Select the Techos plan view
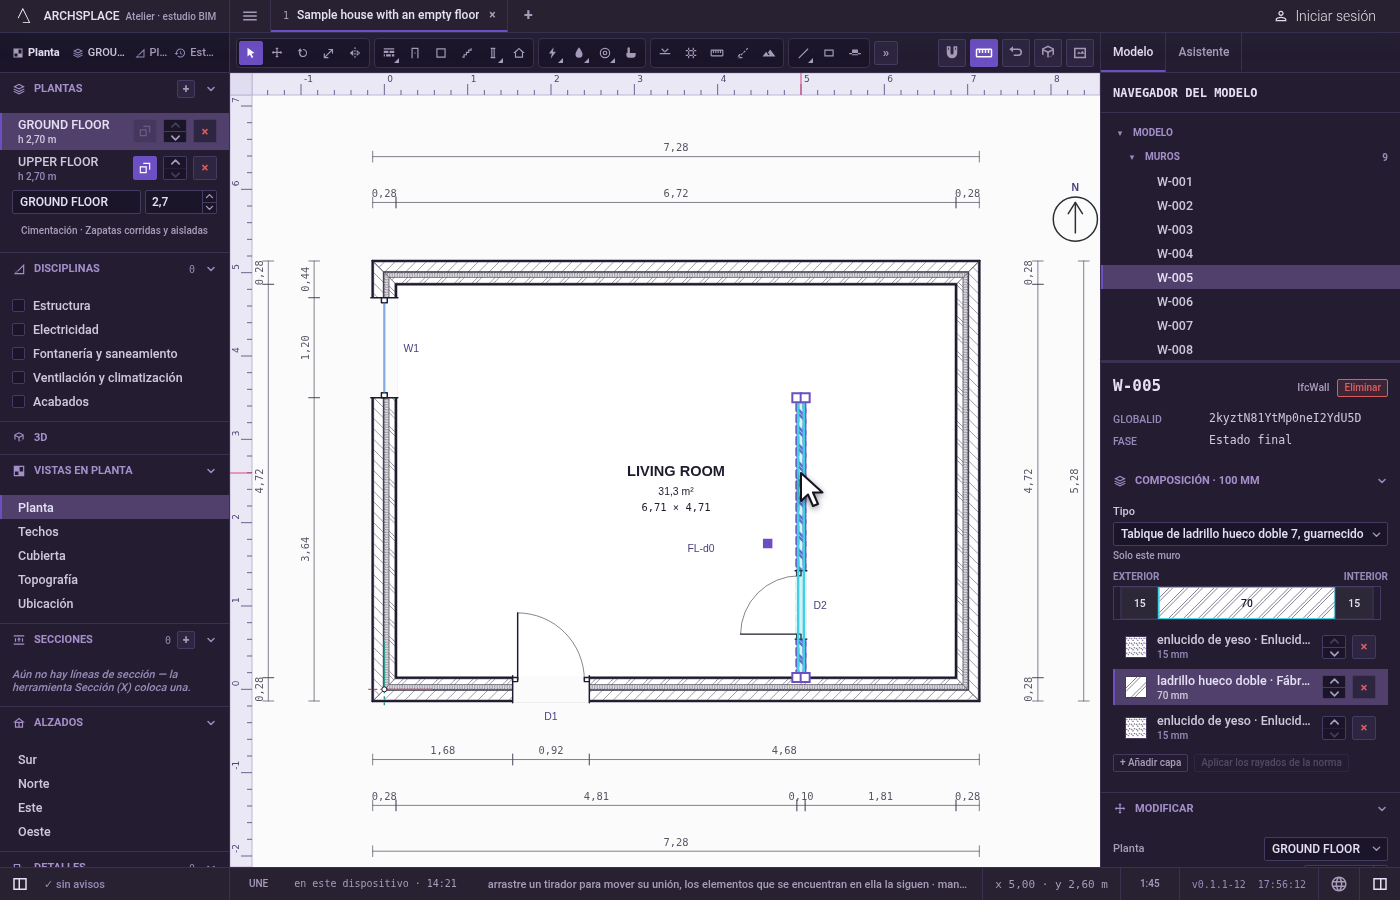 pos(115,532)
